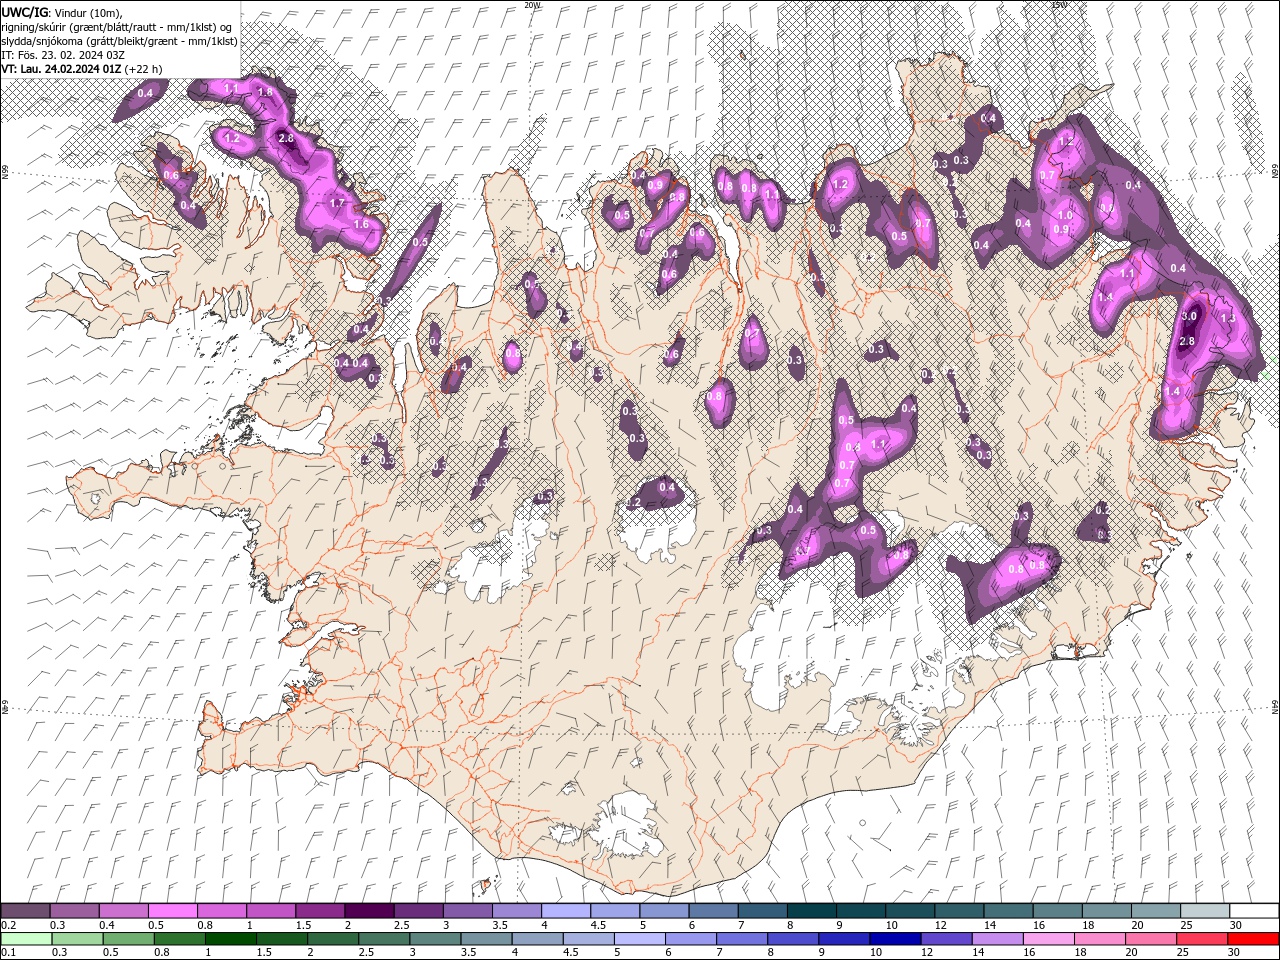Click the '1.7' snowfall value on the map
The image size is (1280, 960).
click(337, 203)
